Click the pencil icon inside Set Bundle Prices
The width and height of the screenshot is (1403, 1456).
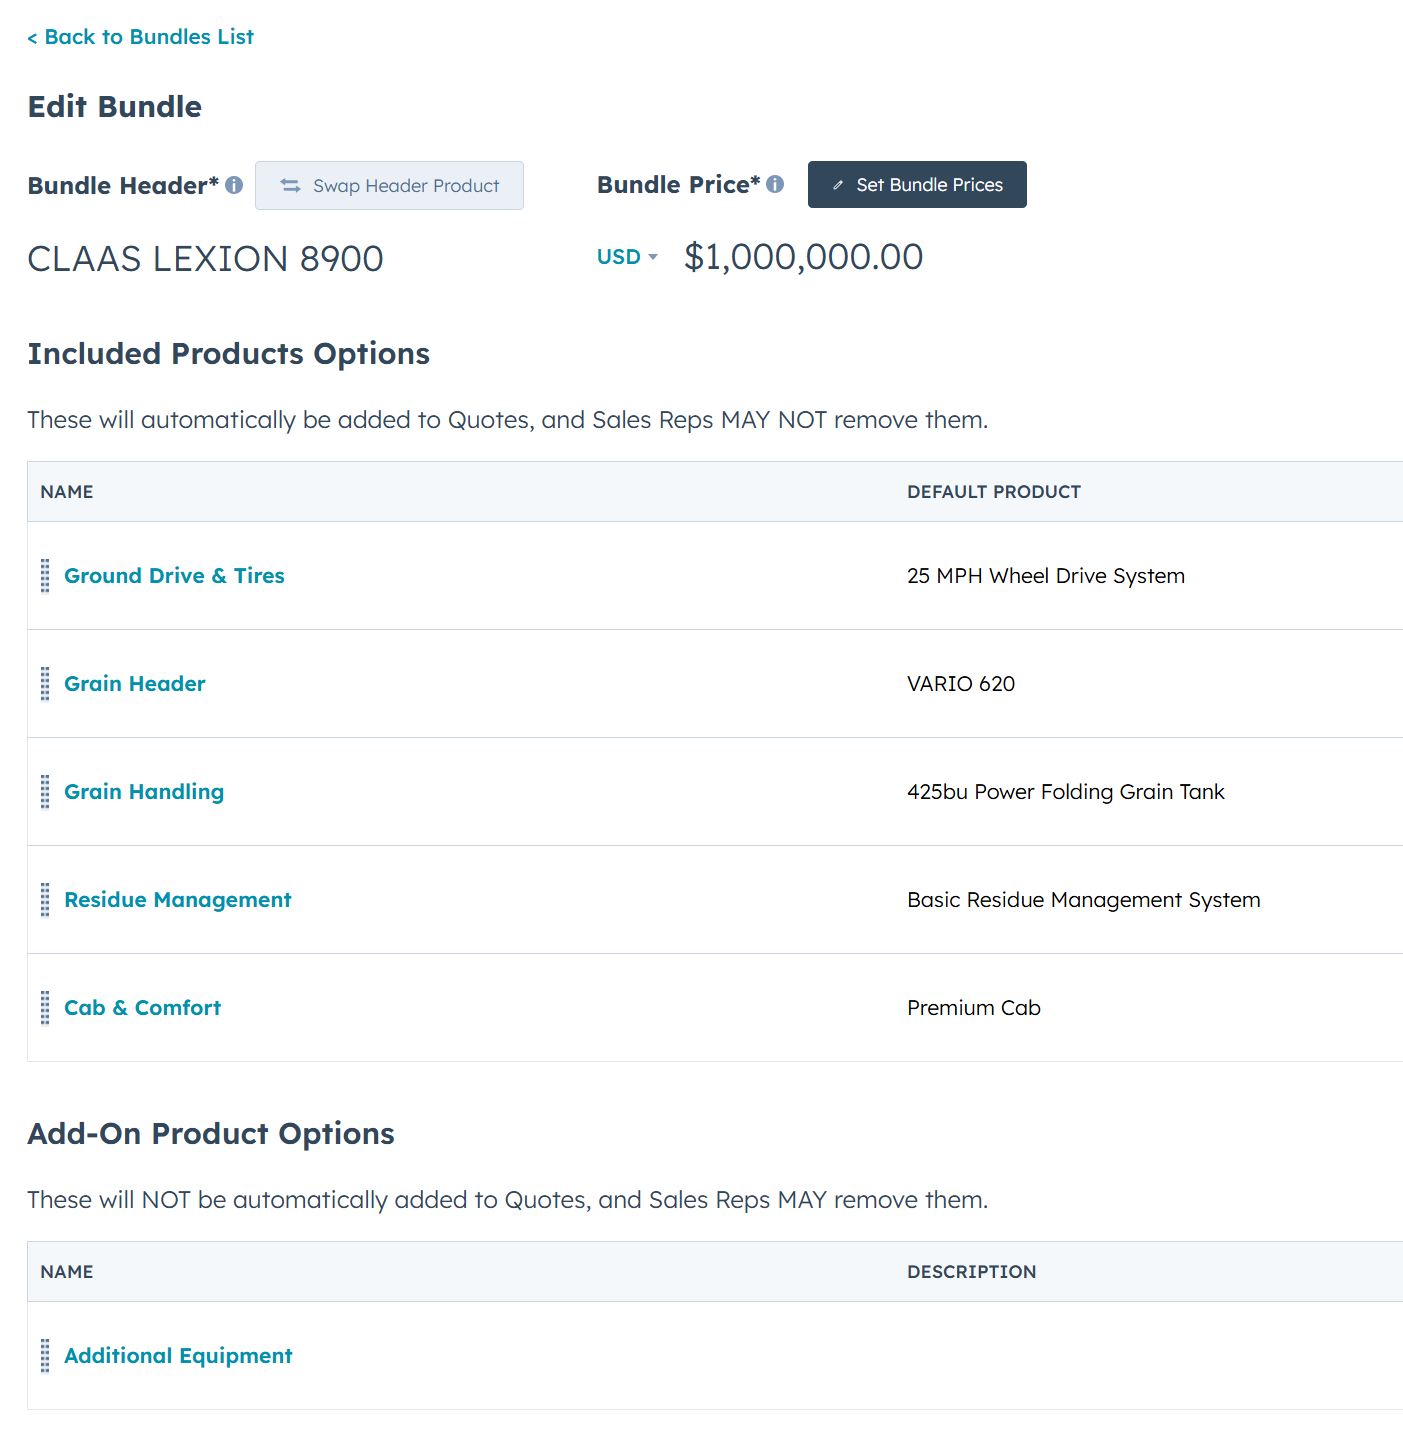pos(840,184)
